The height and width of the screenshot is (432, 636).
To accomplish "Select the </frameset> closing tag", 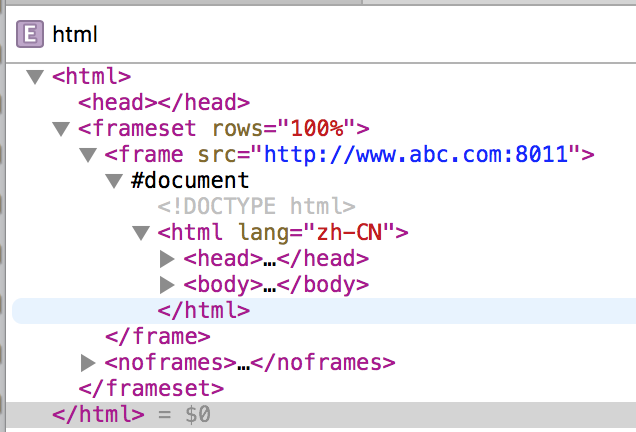I will [151, 389].
